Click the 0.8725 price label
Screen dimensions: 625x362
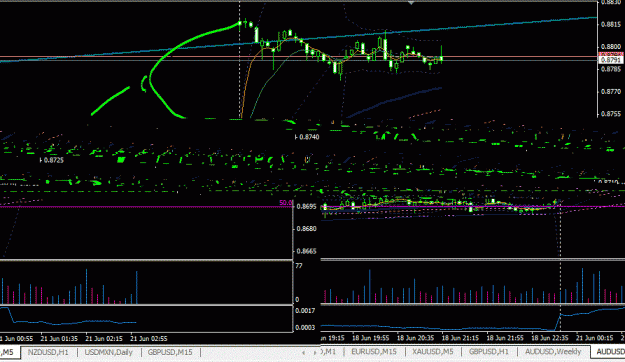53,160
